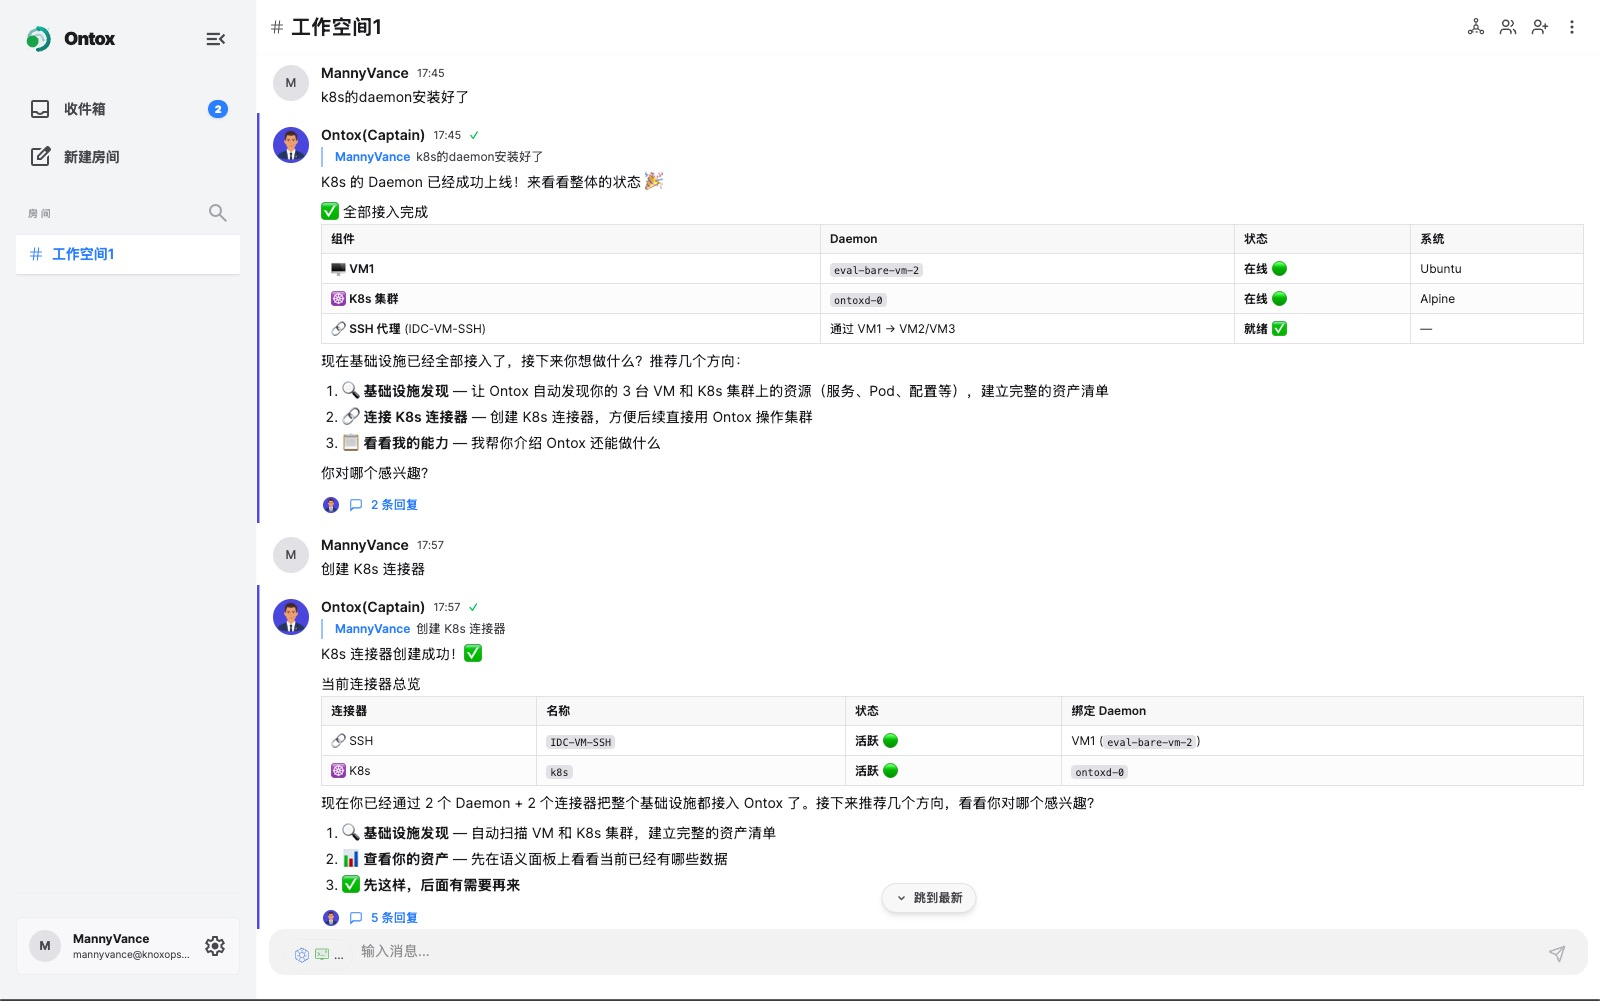
Task: Open 新建房间 to create a room
Action: tap(128, 157)
